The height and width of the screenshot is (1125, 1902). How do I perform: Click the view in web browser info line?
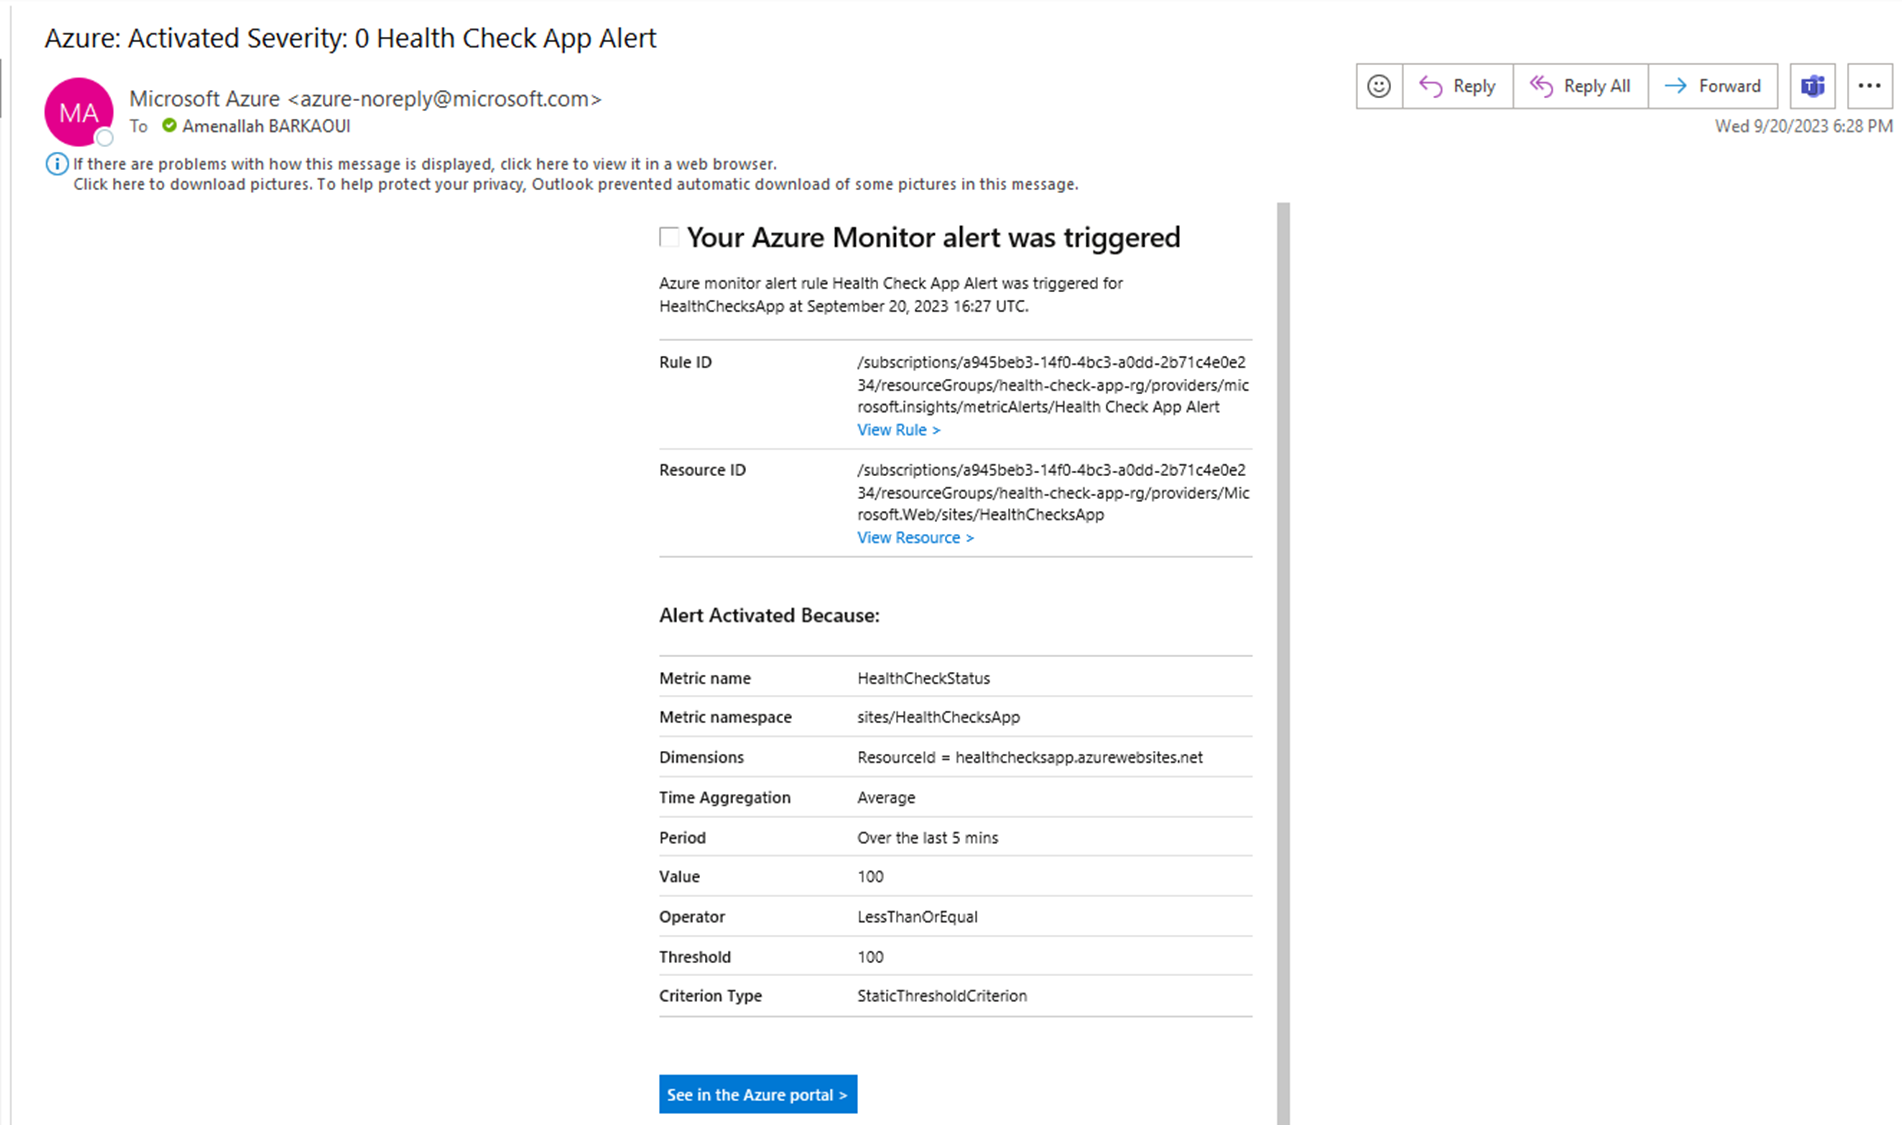coord(425,164)
